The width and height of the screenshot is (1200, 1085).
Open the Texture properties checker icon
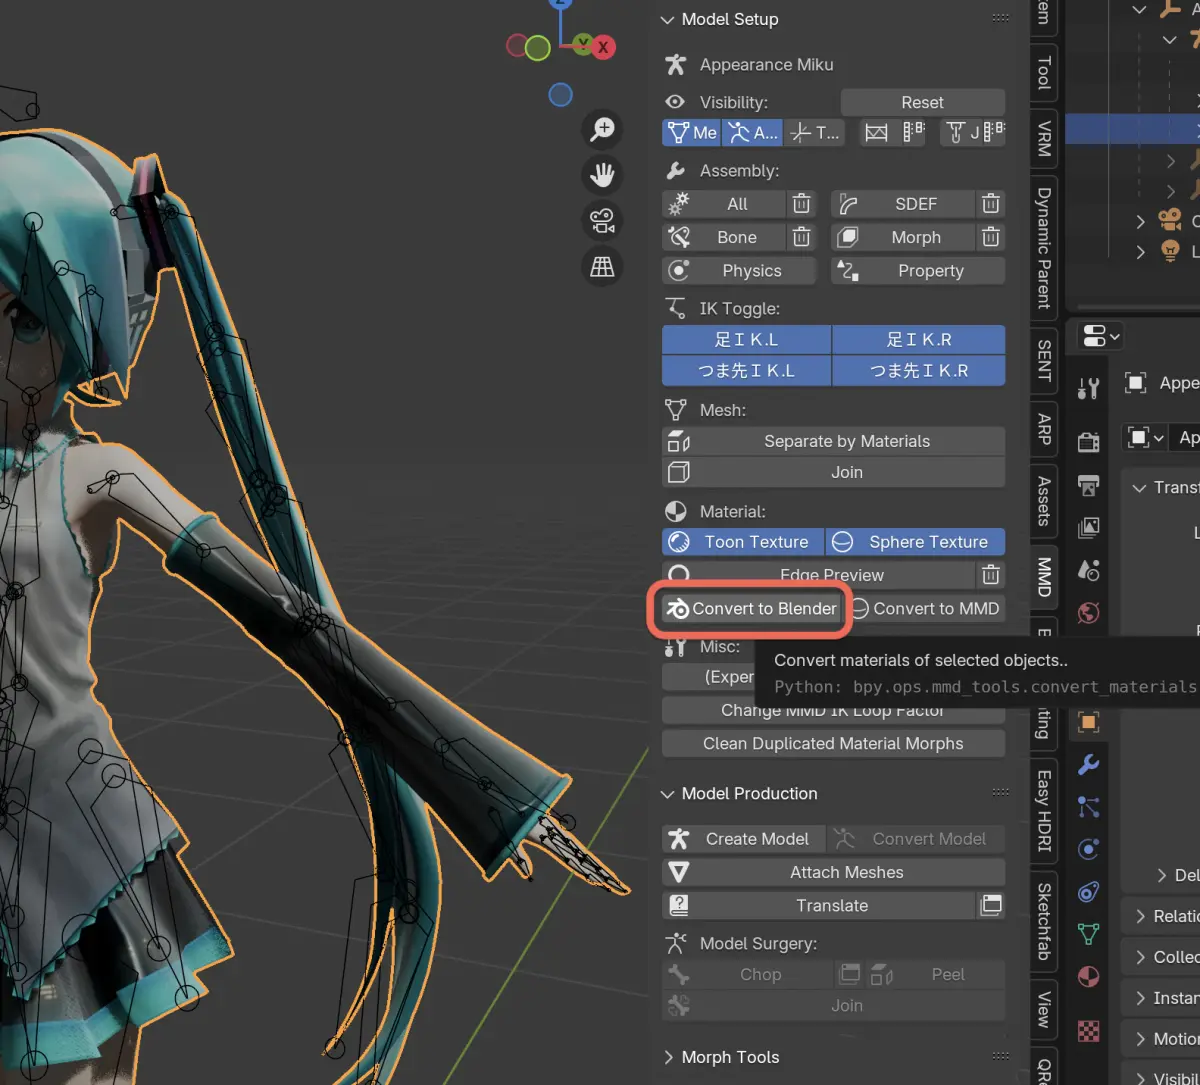[1089, 1029]
